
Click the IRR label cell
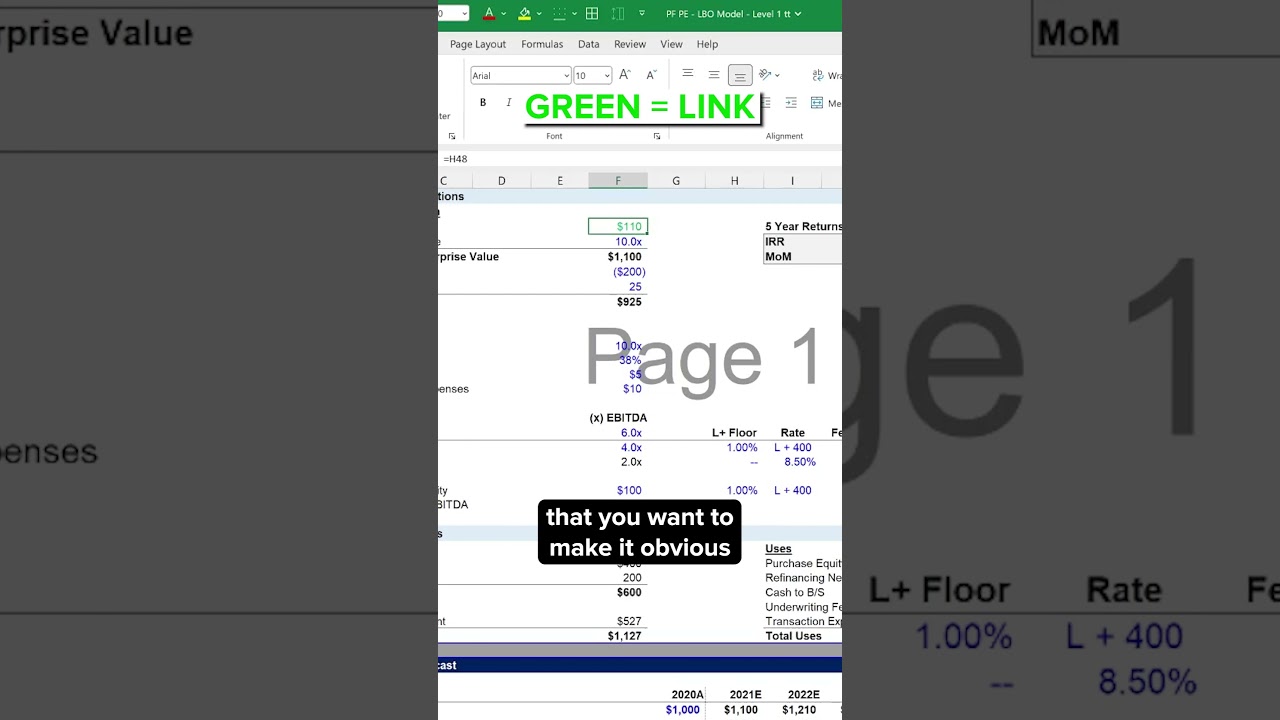pyautogui.click(x=775, y=242)
